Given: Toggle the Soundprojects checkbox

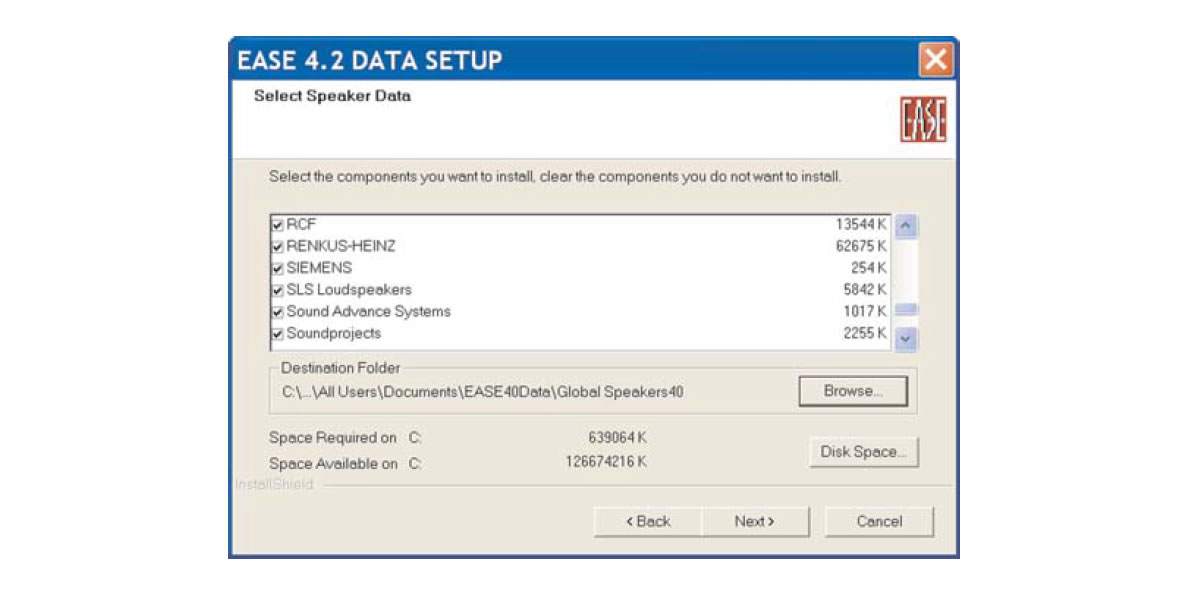Looking at the screenshot, I should [278, 335].
